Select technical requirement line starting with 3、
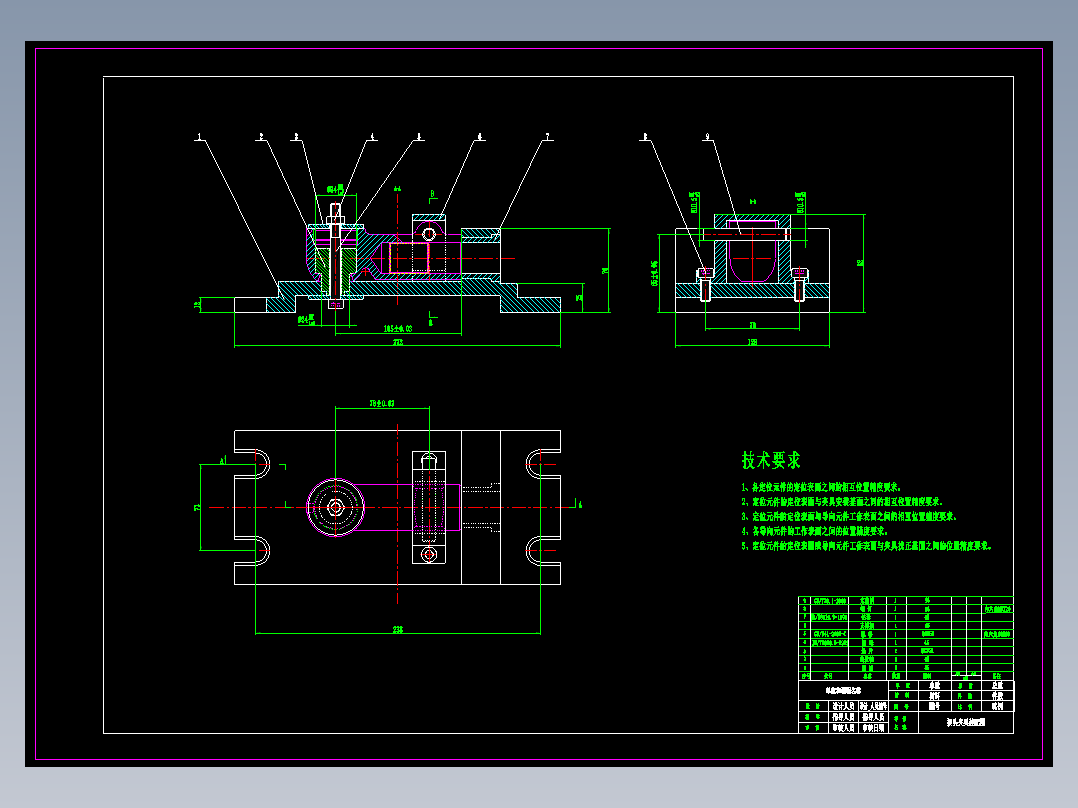1078x808 pixels. (x=848, y=516)
